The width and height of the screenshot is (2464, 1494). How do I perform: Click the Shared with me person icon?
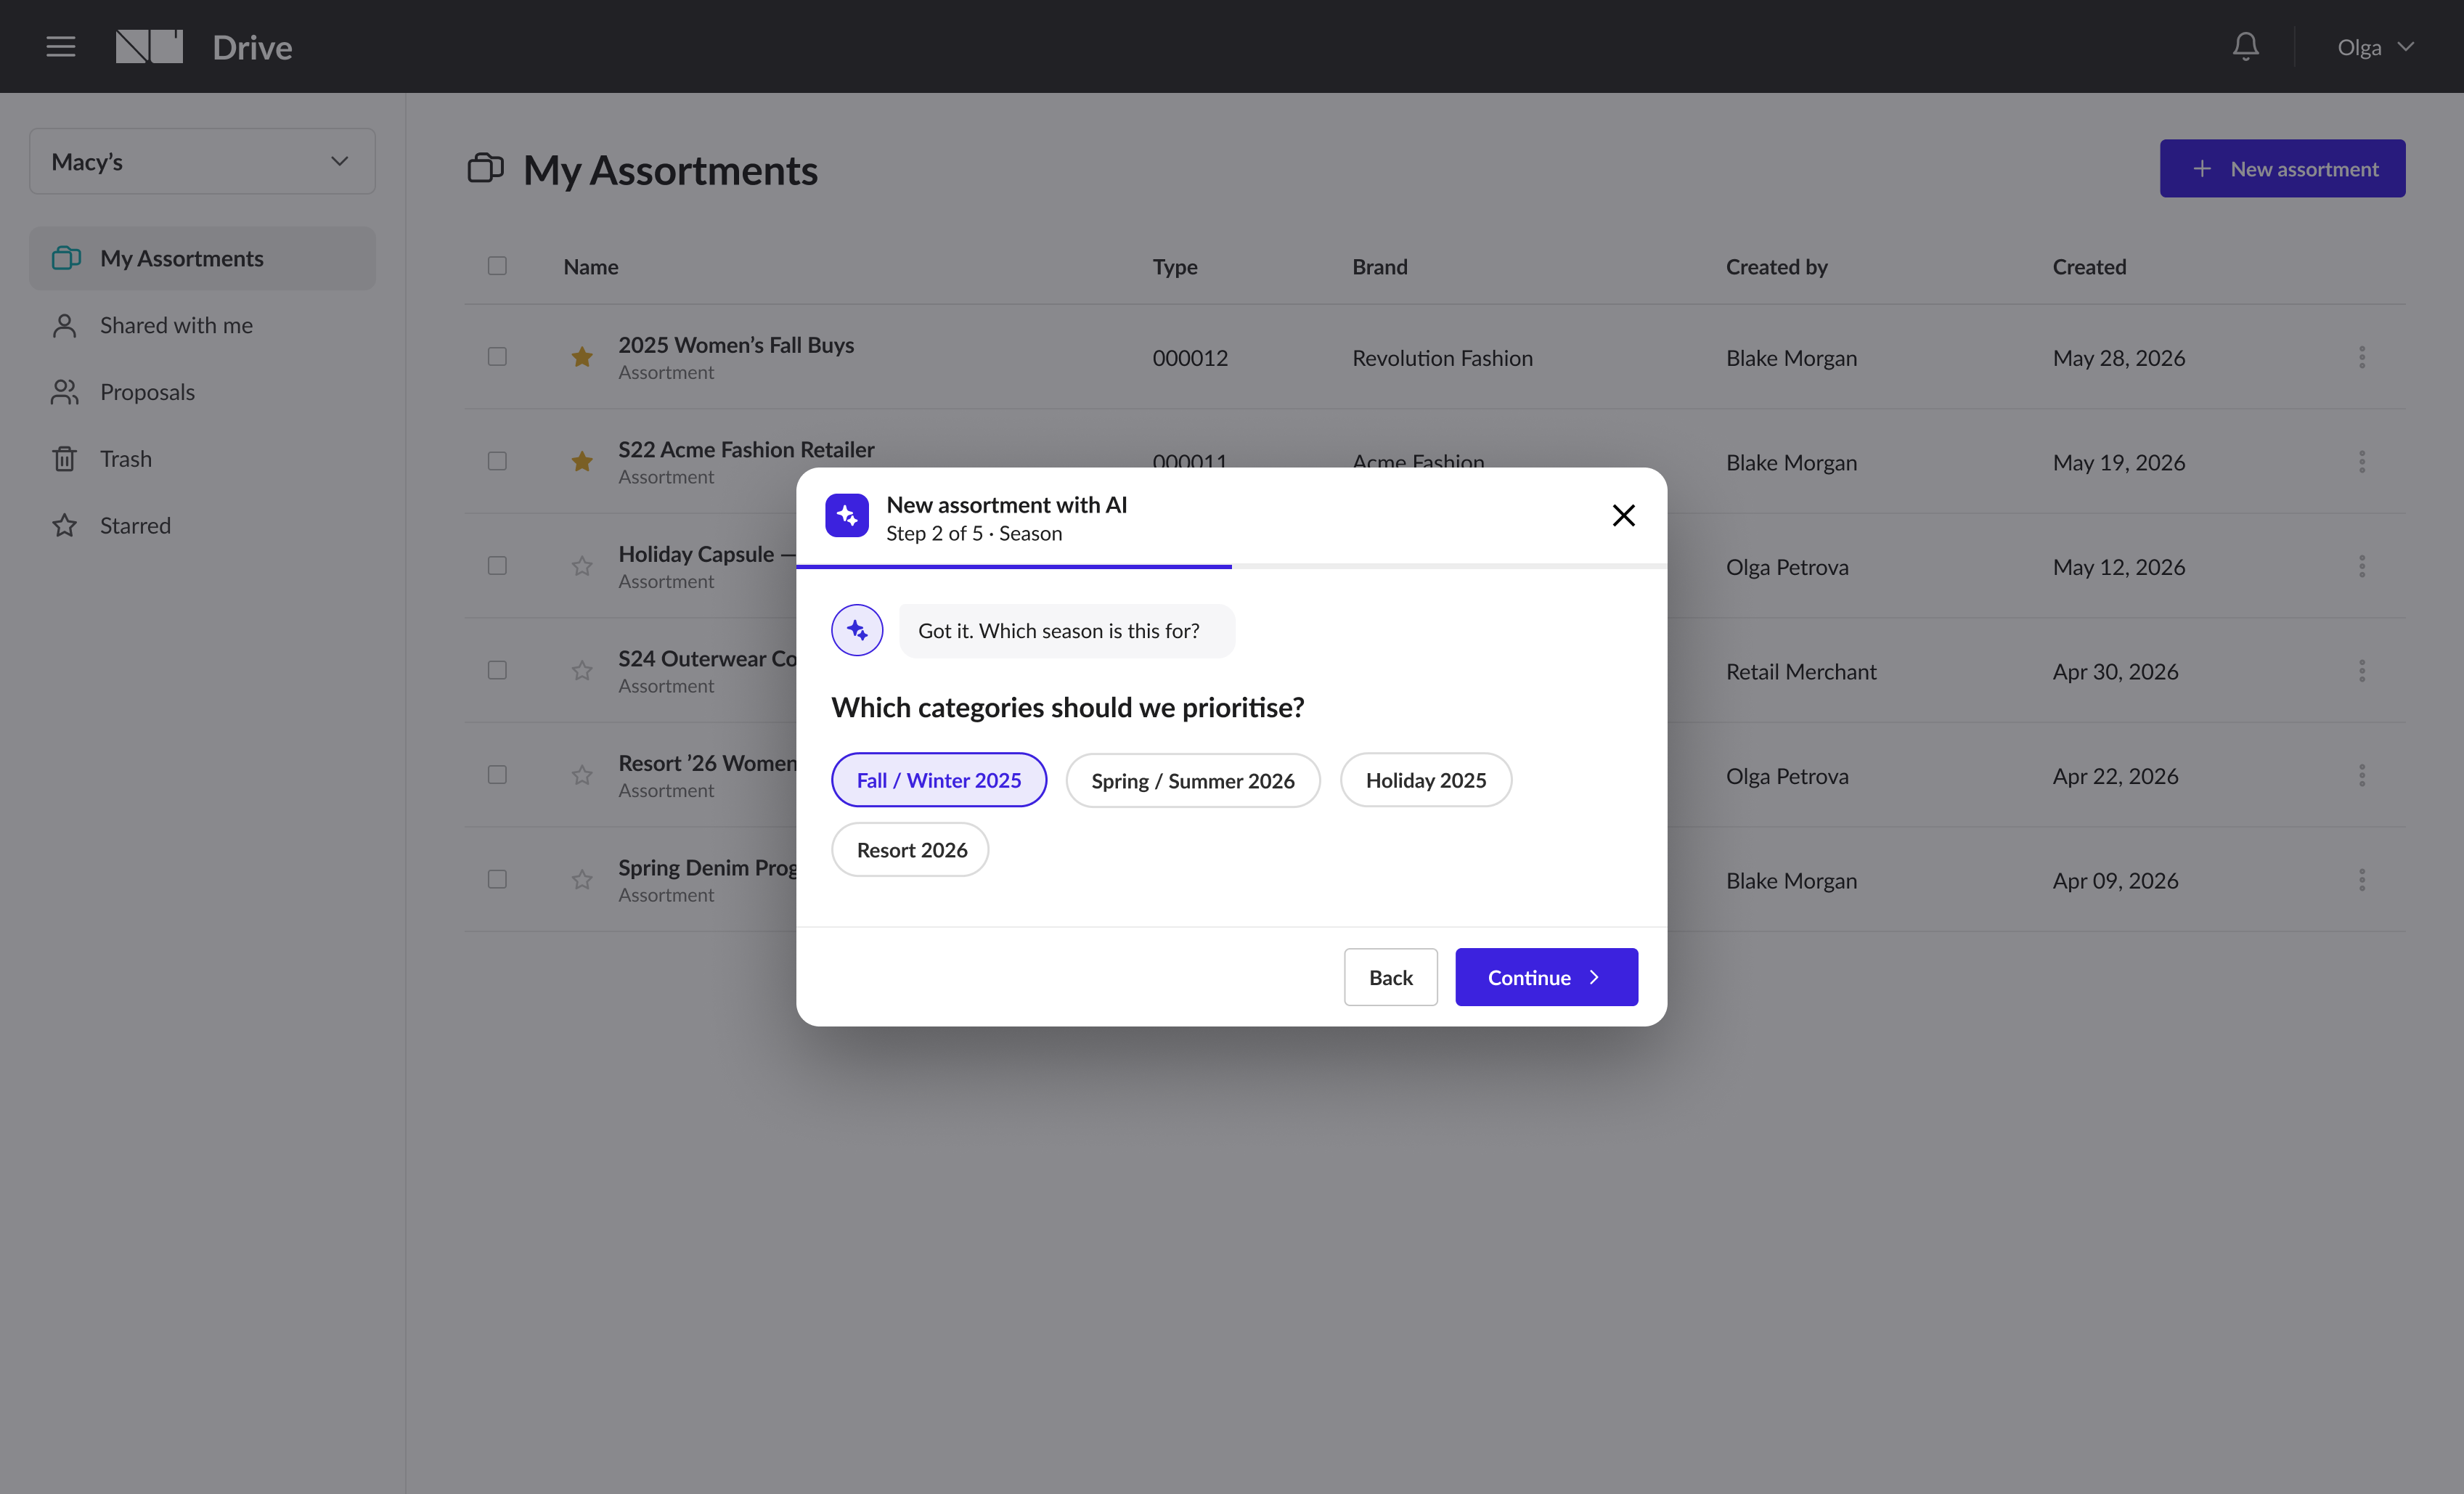tap(65, 325)
